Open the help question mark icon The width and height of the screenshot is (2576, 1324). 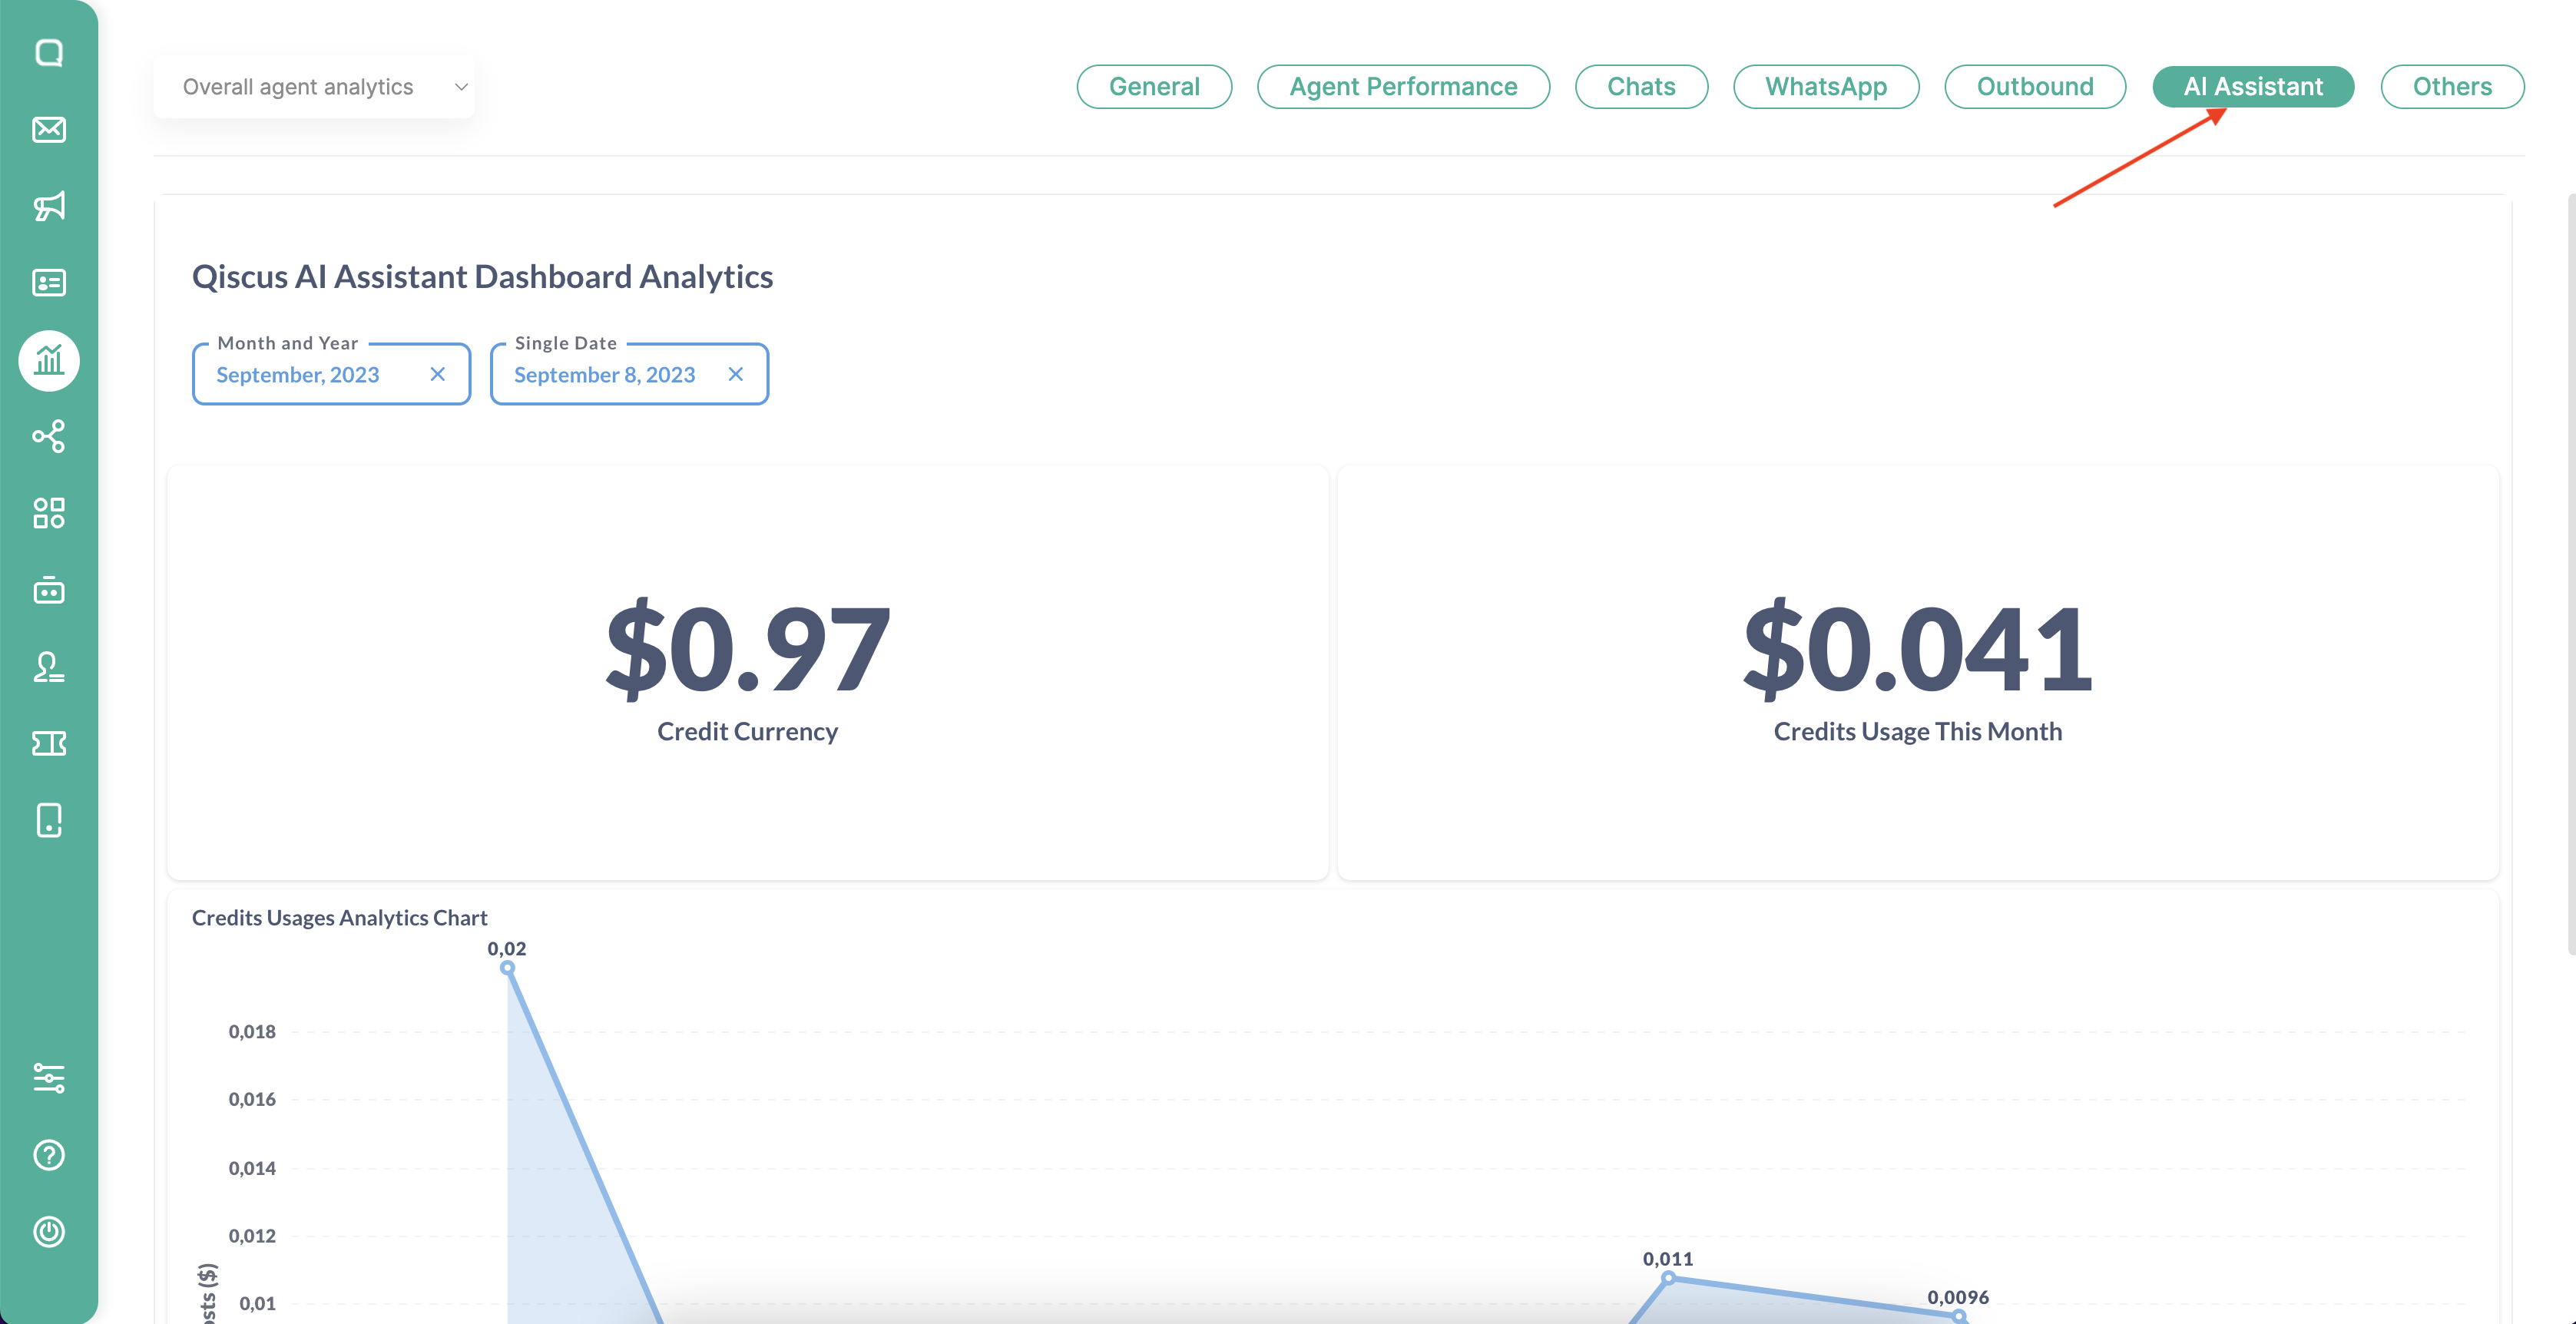tap(49, 1155)
